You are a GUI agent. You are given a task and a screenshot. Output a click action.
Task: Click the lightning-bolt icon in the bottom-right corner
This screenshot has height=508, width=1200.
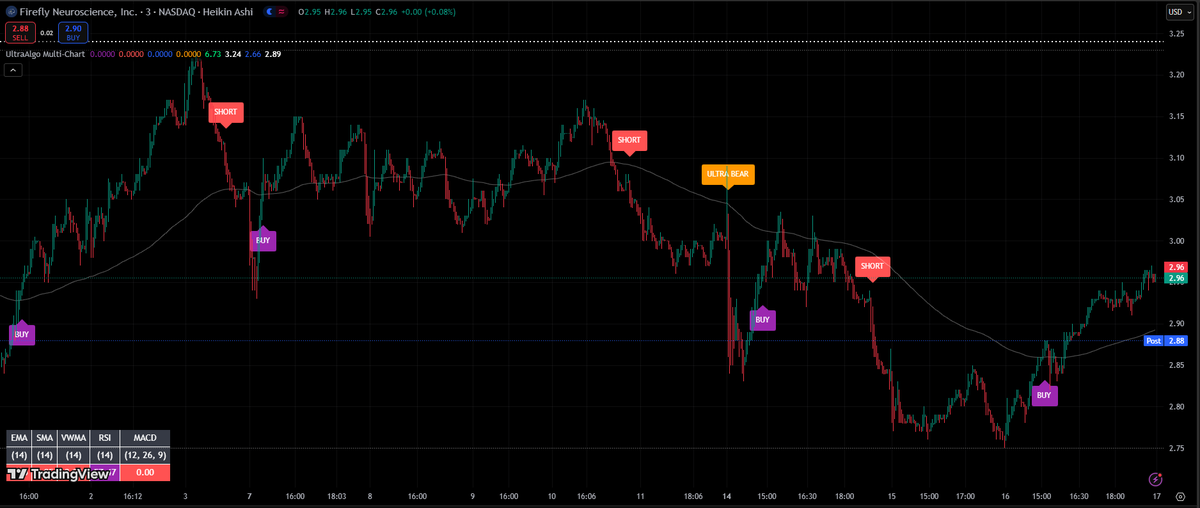pyautogui.click(x=1156, y=480)
